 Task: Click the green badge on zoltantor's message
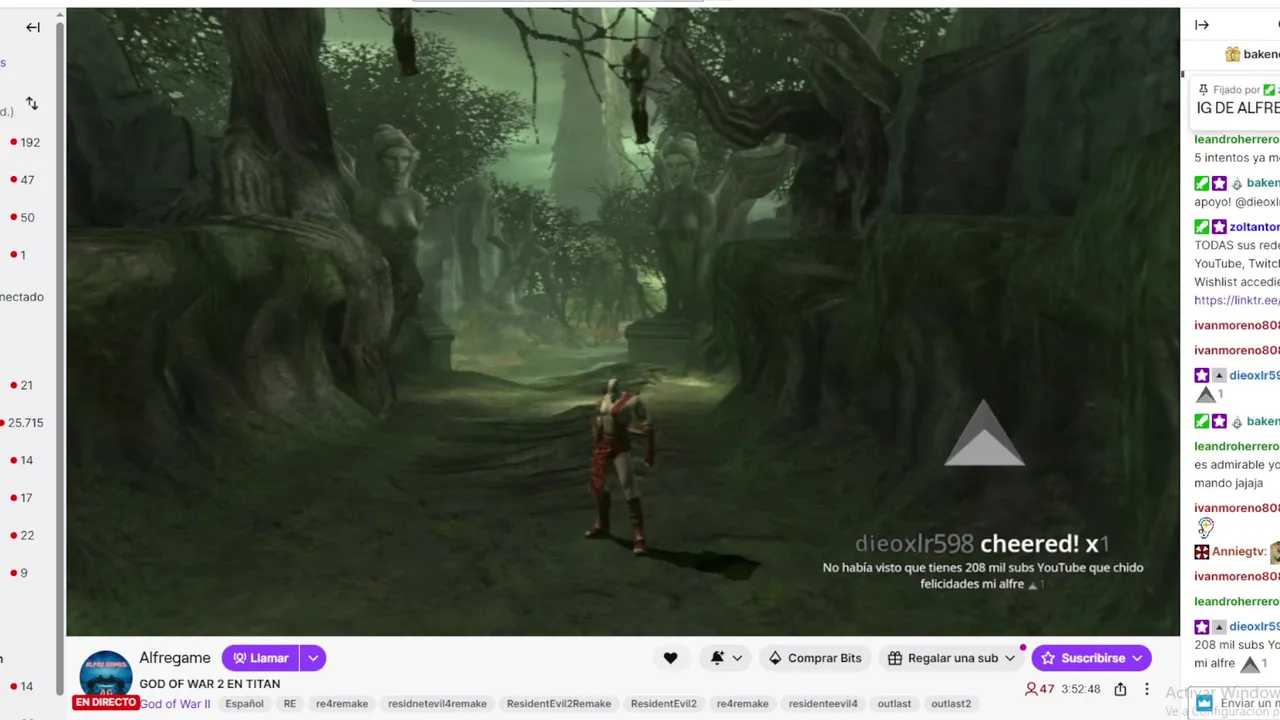tap(1202, 227)
